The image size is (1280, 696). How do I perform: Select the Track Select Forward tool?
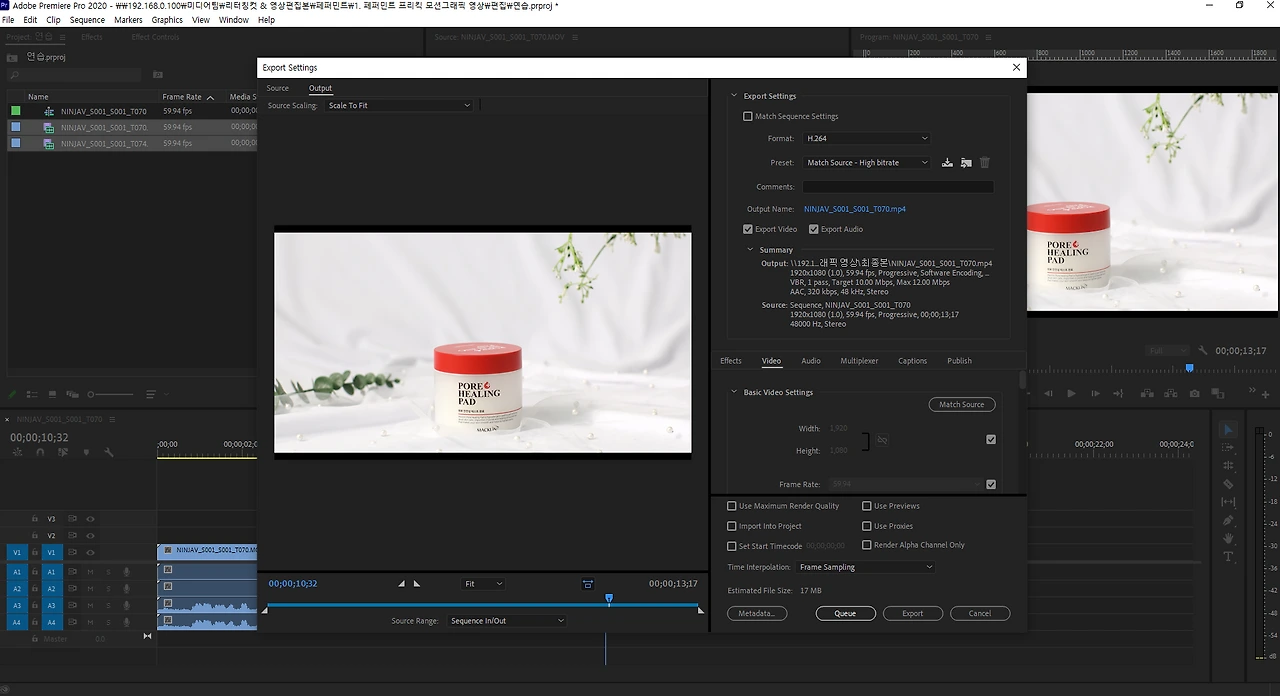pyautogui.click(x=1229, y=448)
